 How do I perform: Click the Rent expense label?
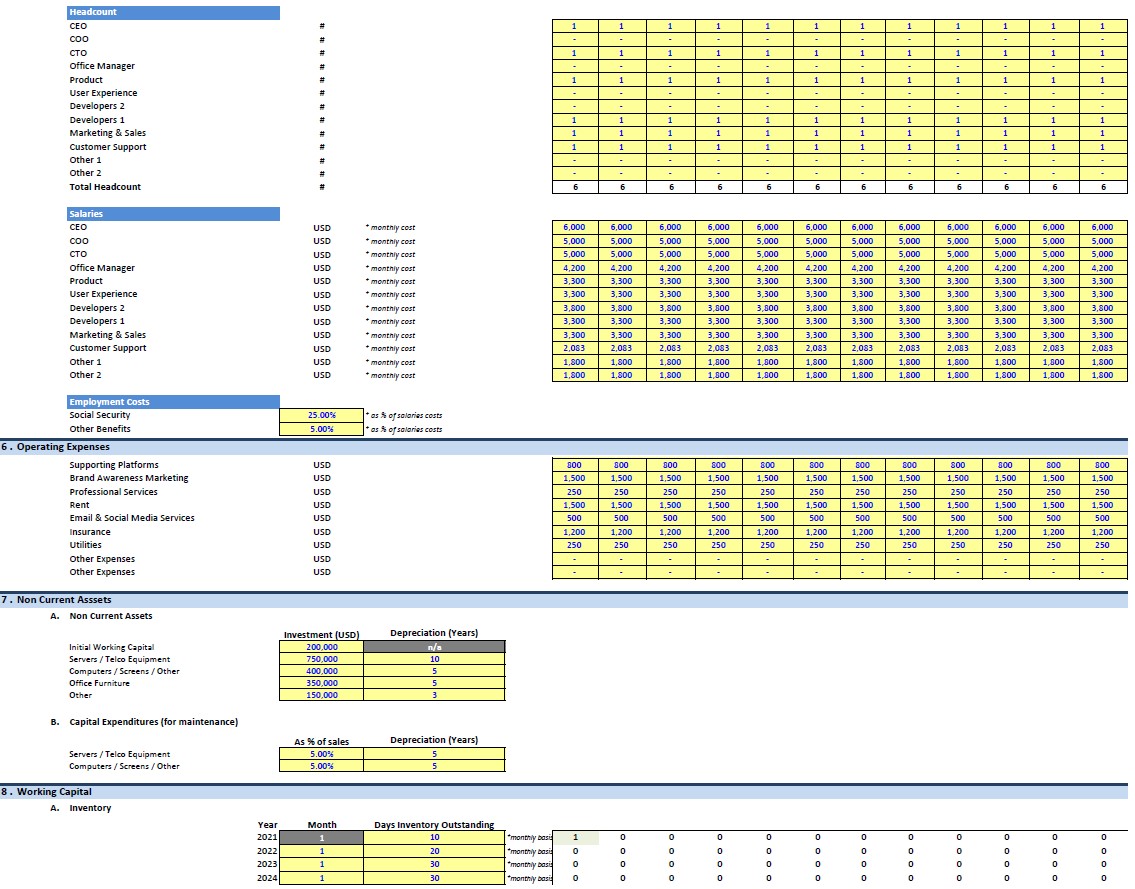[x=80, y=505]
